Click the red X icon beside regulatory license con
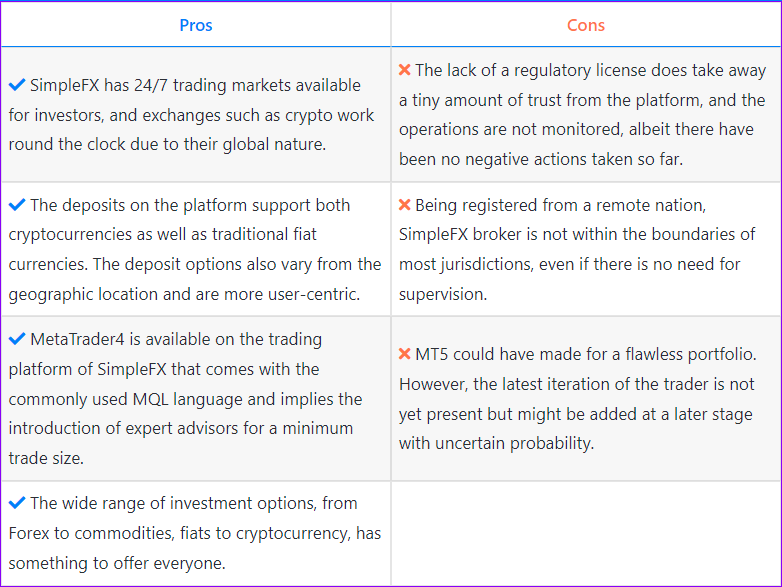This screenshot has height=587, width=782. click(404, 70)
